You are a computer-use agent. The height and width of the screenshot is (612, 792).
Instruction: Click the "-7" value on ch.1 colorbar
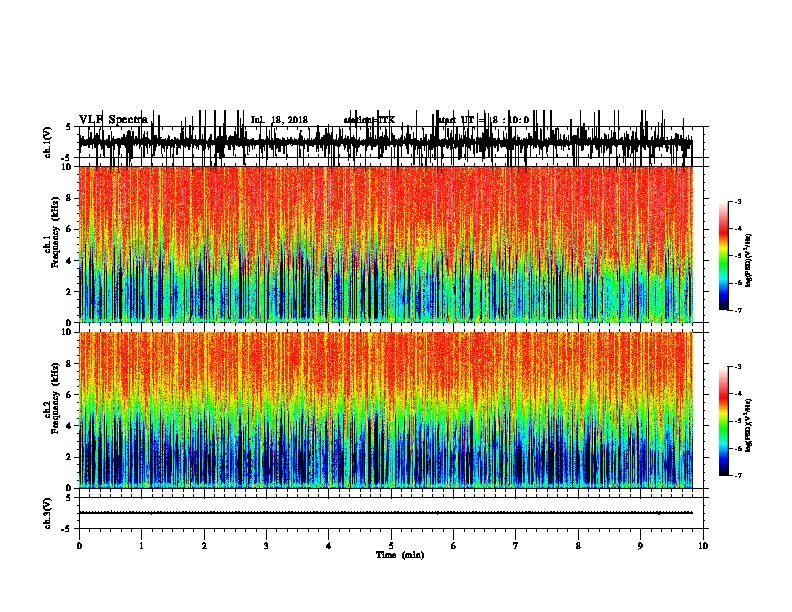(x=738, y=310)
